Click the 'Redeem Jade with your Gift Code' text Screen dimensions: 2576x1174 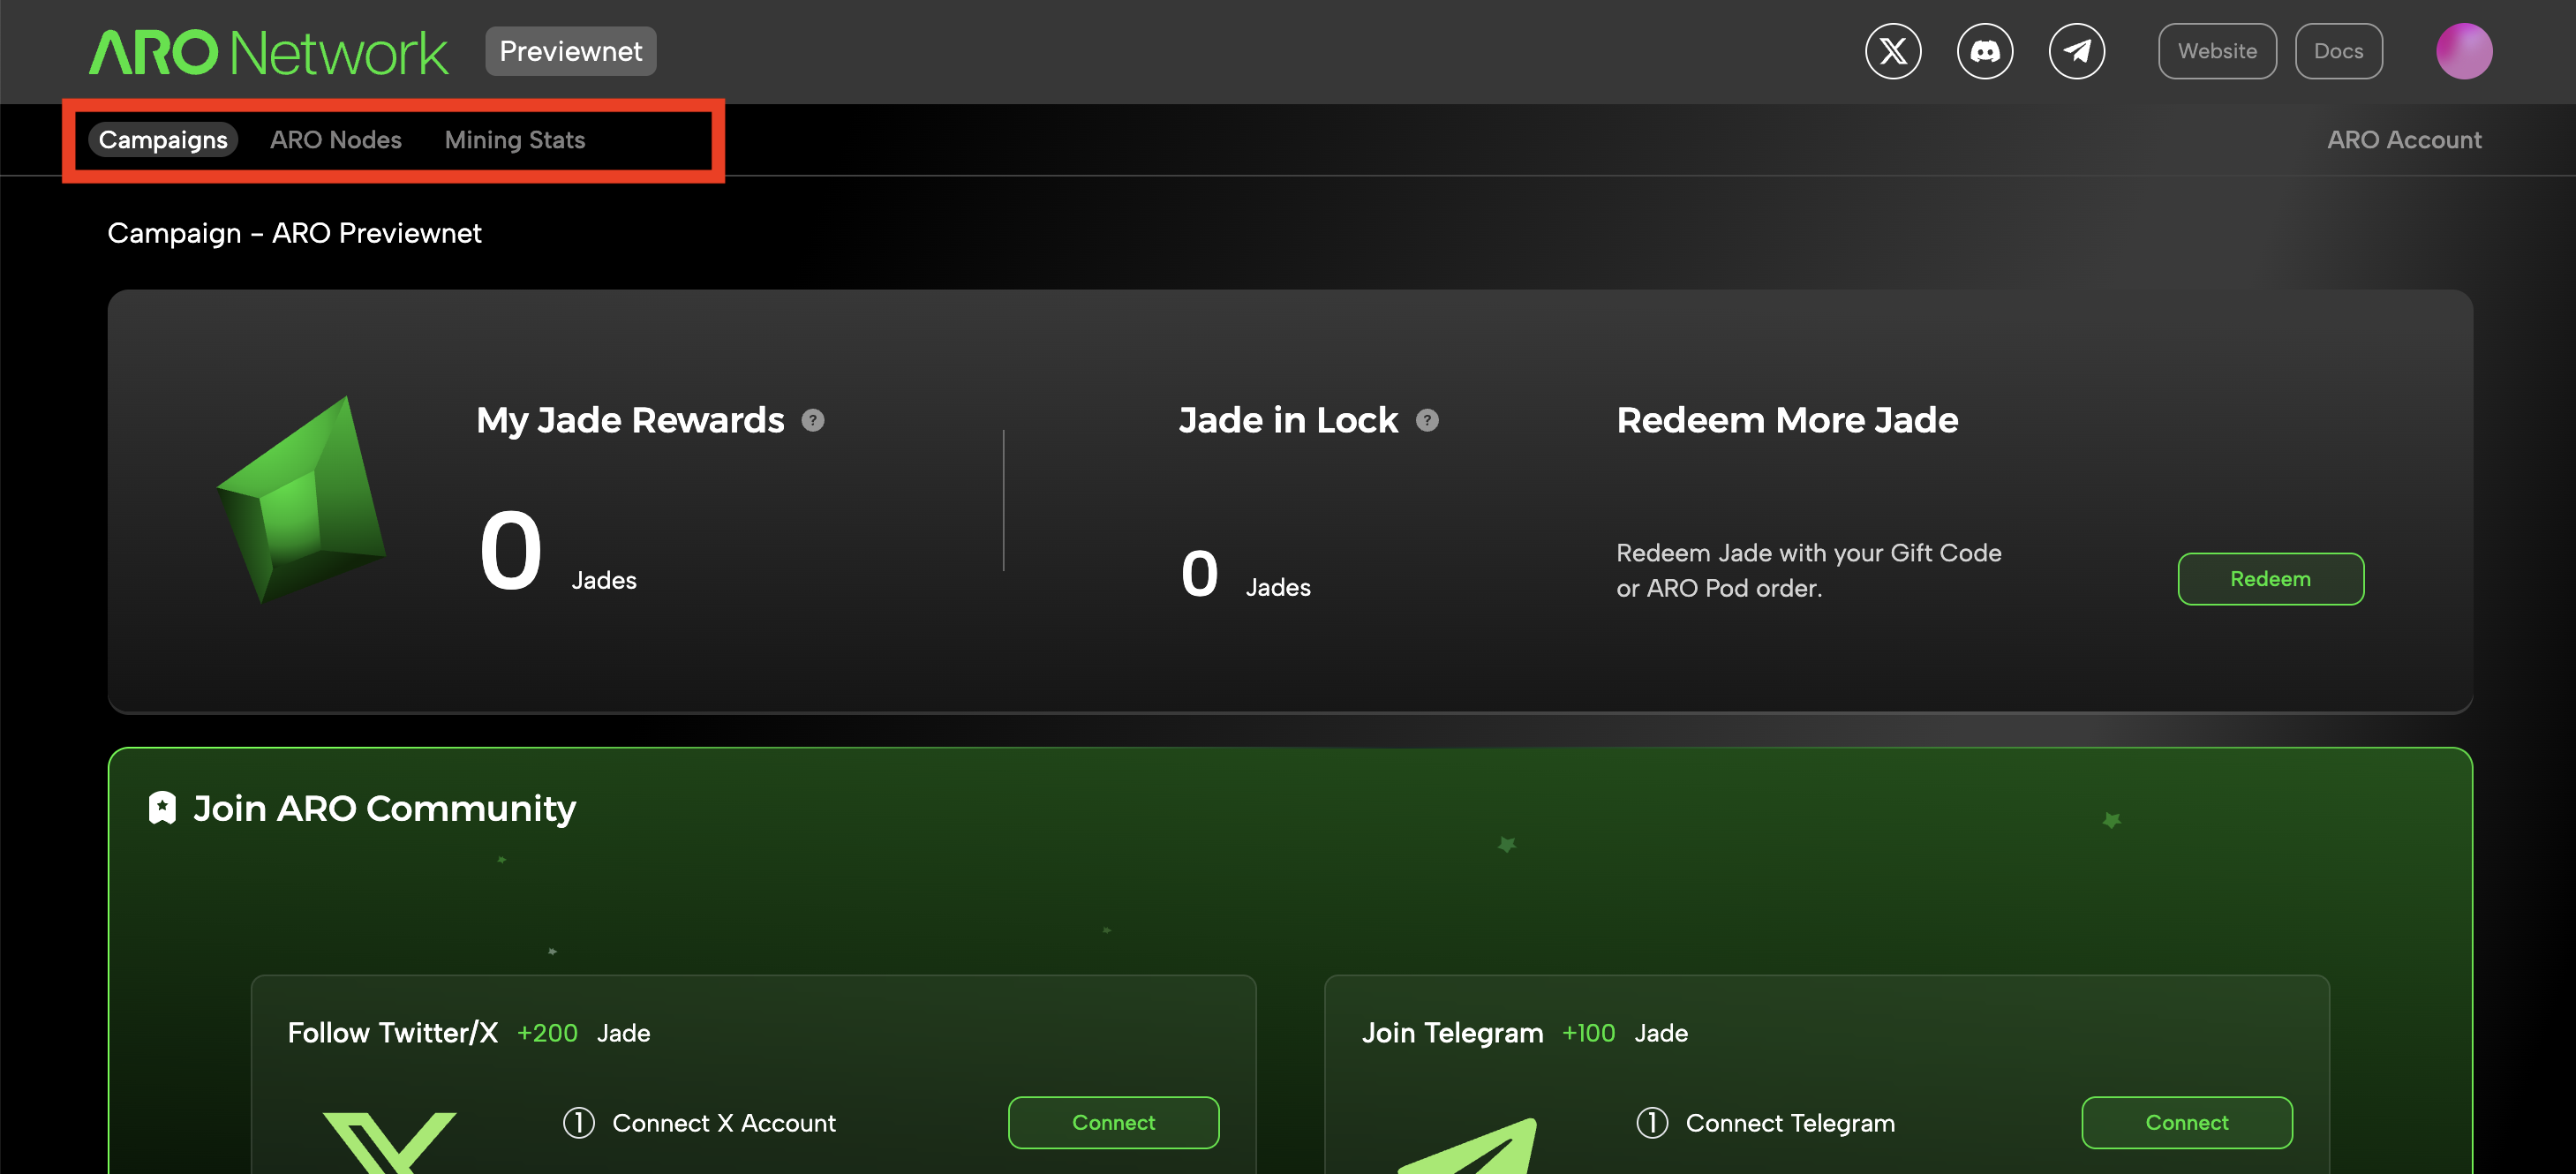[x=1809, y=553]
